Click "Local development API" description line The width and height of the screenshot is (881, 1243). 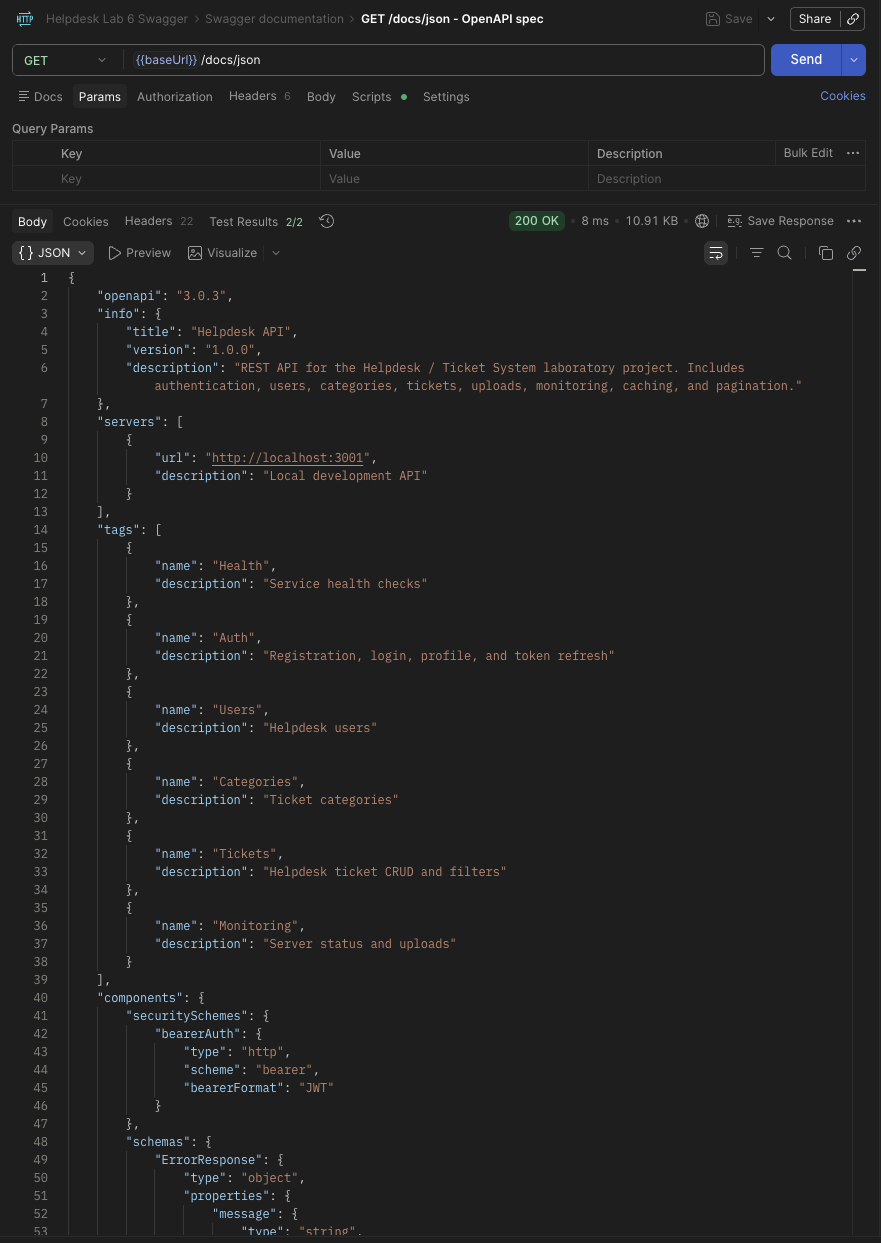pyautogui.click(x=291, y=476)
